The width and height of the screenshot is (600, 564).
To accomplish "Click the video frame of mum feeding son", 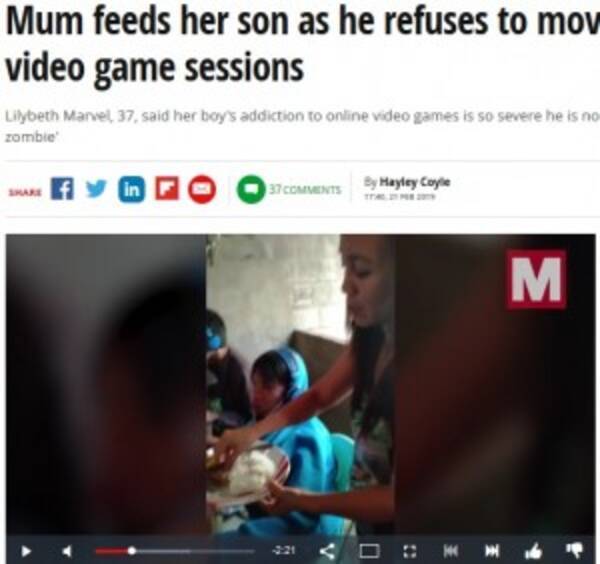I will [300, 385].
